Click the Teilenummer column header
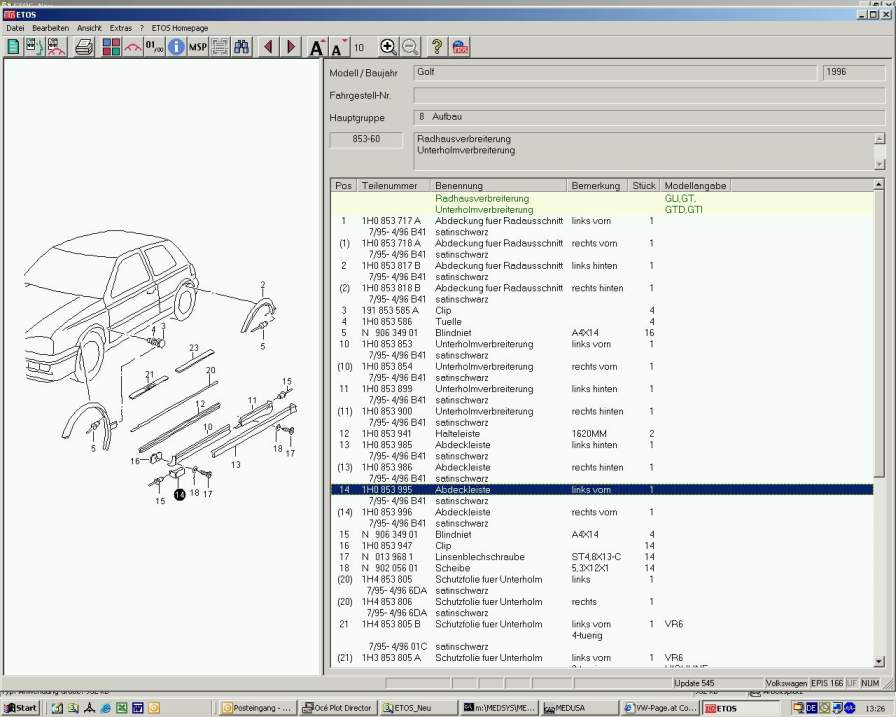The height and width of the screenshot is (717, 896). point(394,186)
